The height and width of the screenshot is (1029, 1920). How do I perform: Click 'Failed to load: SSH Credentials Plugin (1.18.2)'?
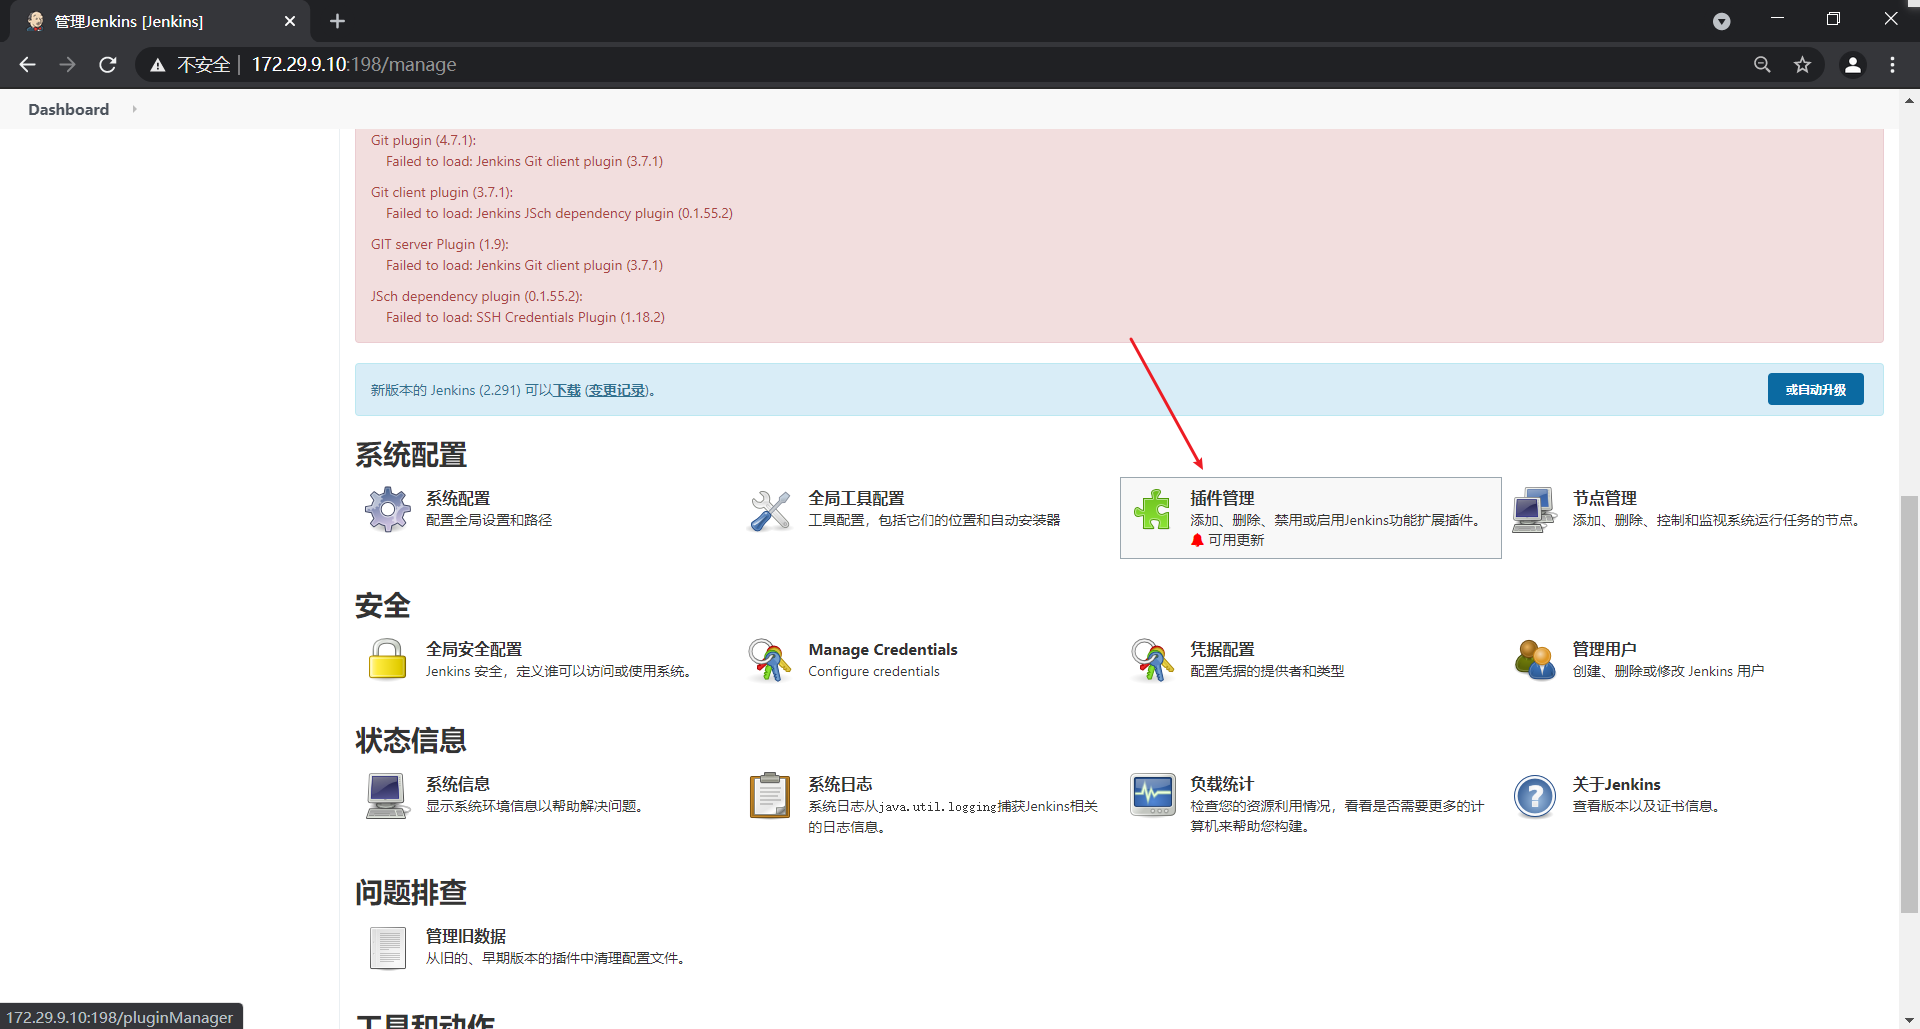coord(525,317)
